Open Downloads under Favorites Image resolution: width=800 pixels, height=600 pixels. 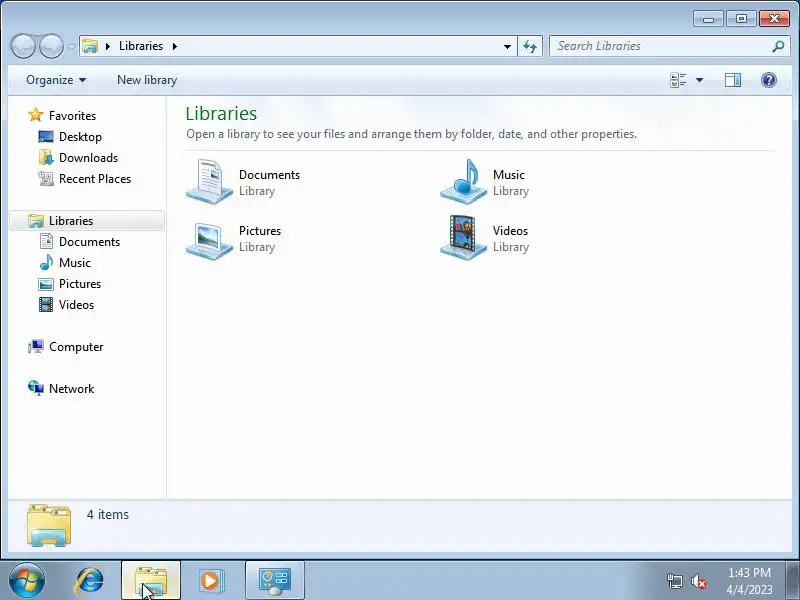pyautogui.click(x=88, y=158)
